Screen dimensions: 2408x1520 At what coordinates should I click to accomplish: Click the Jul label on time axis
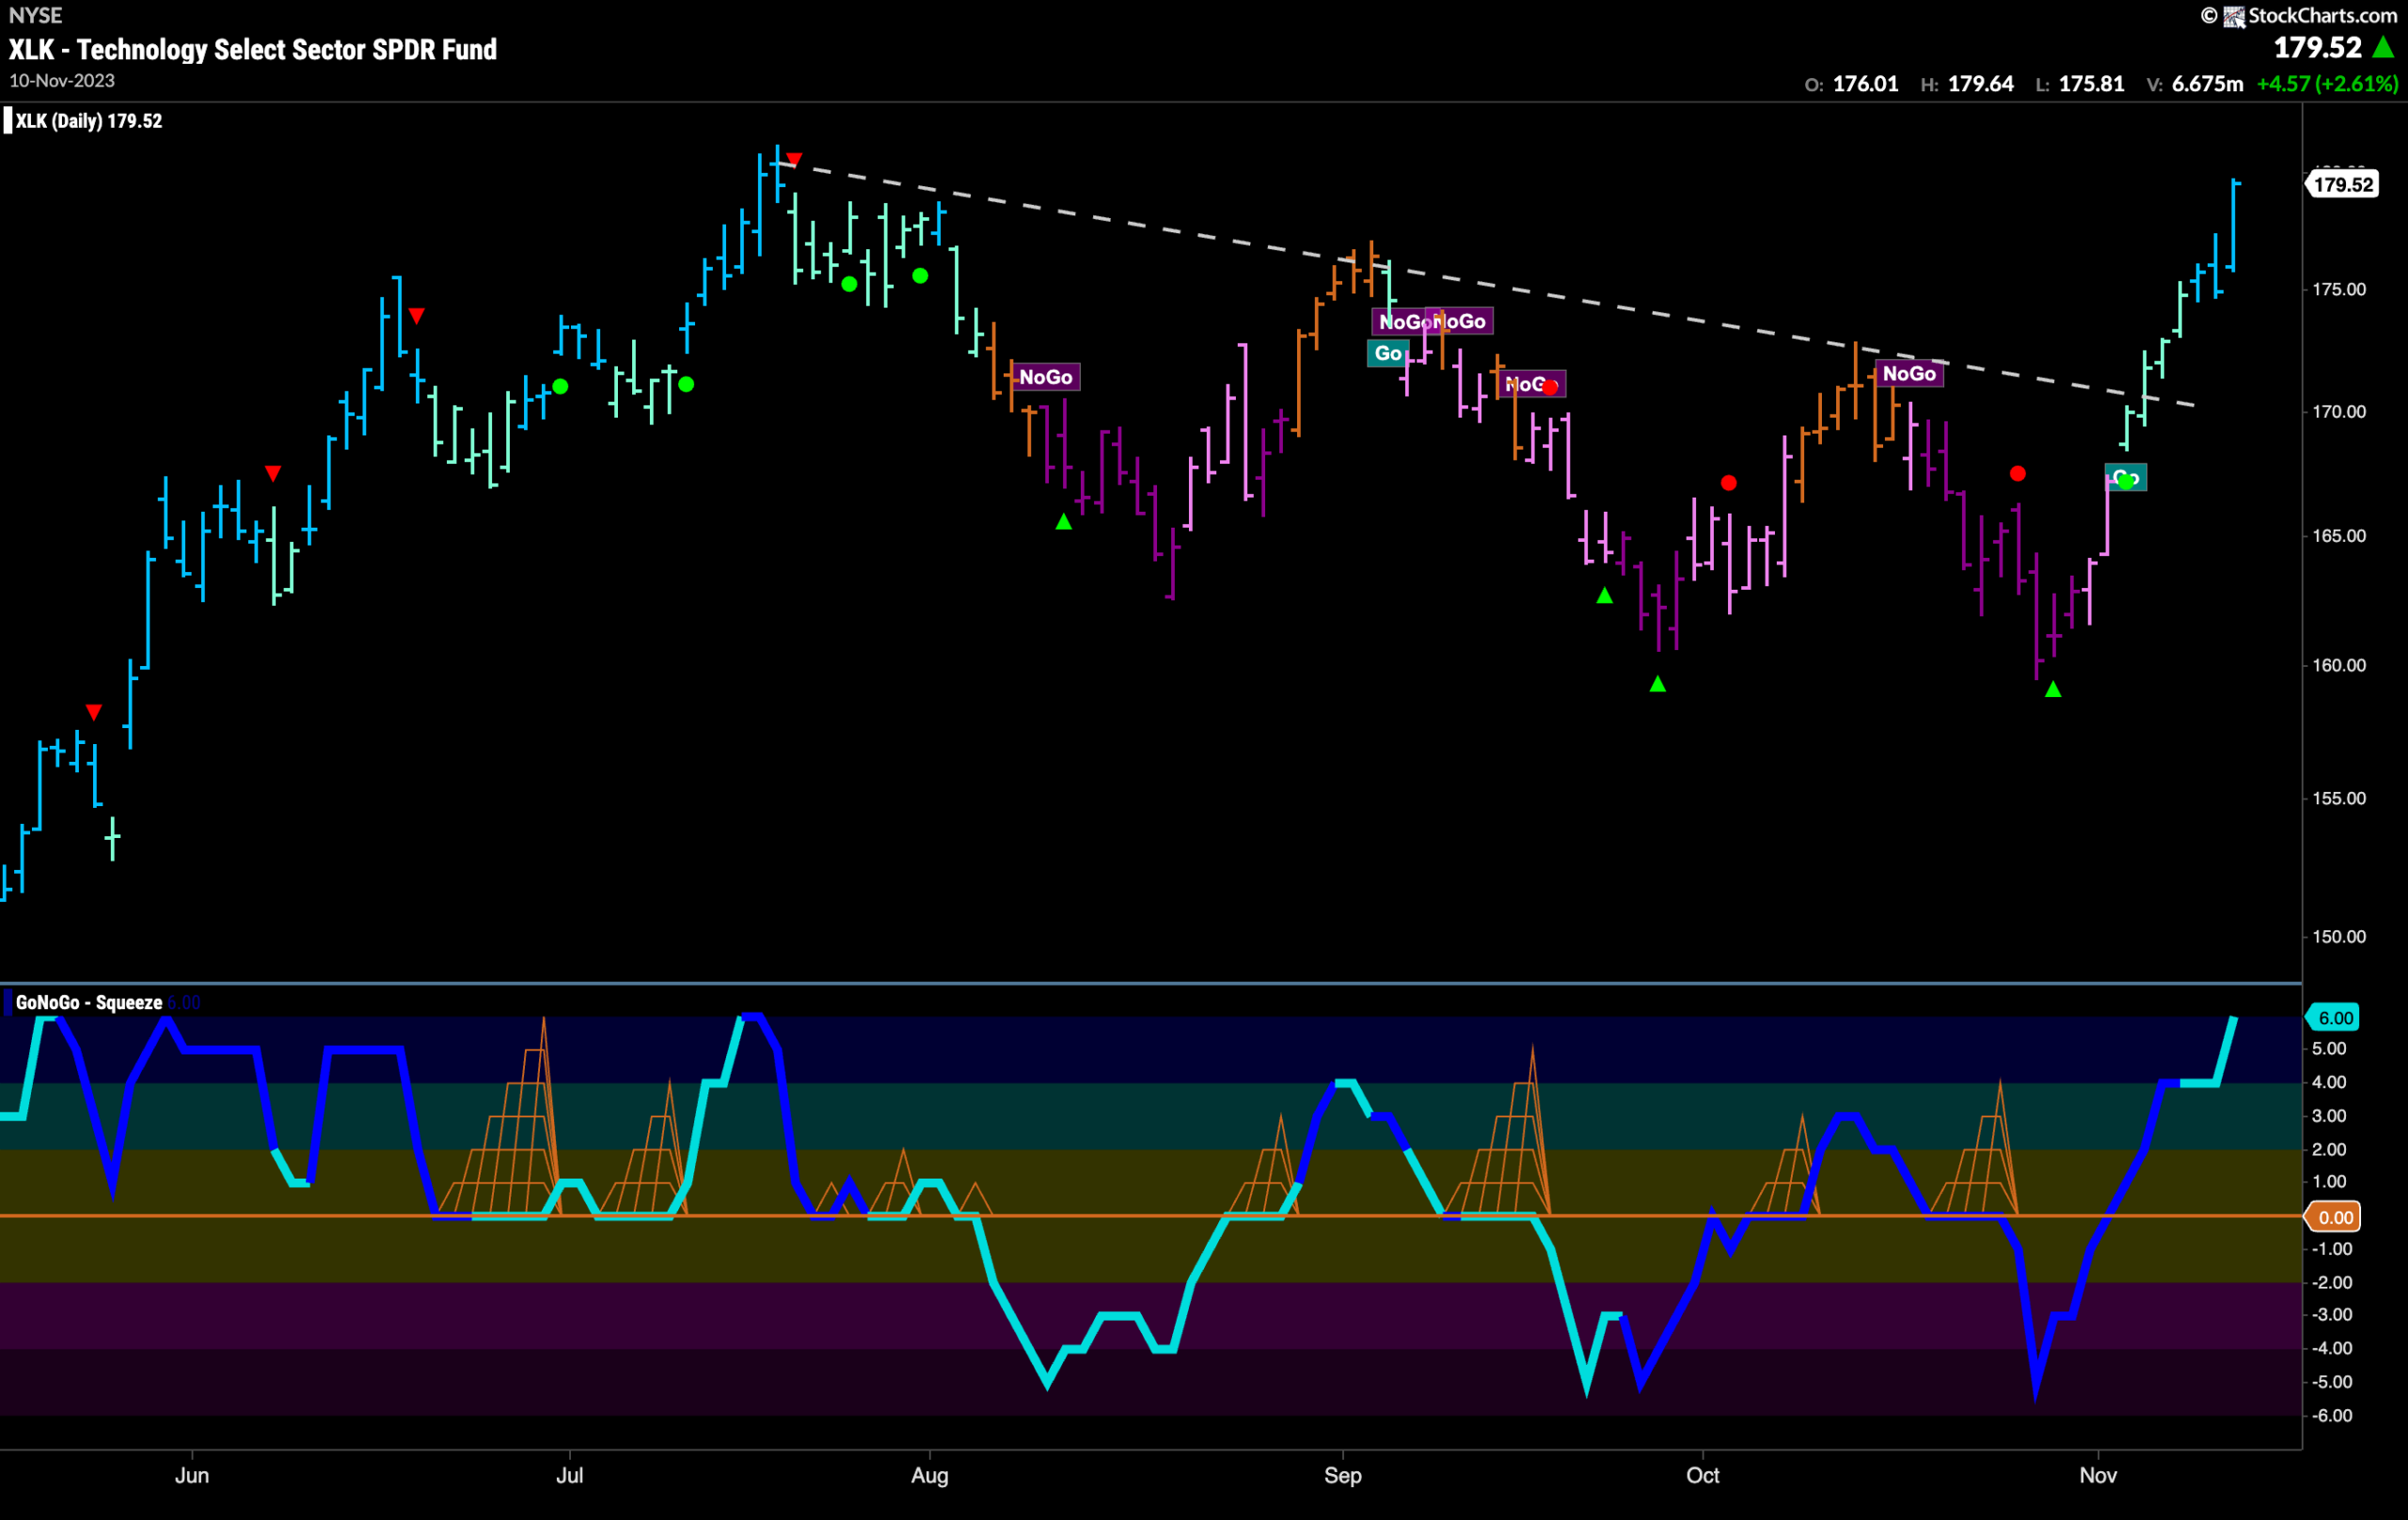(570, 1475)
